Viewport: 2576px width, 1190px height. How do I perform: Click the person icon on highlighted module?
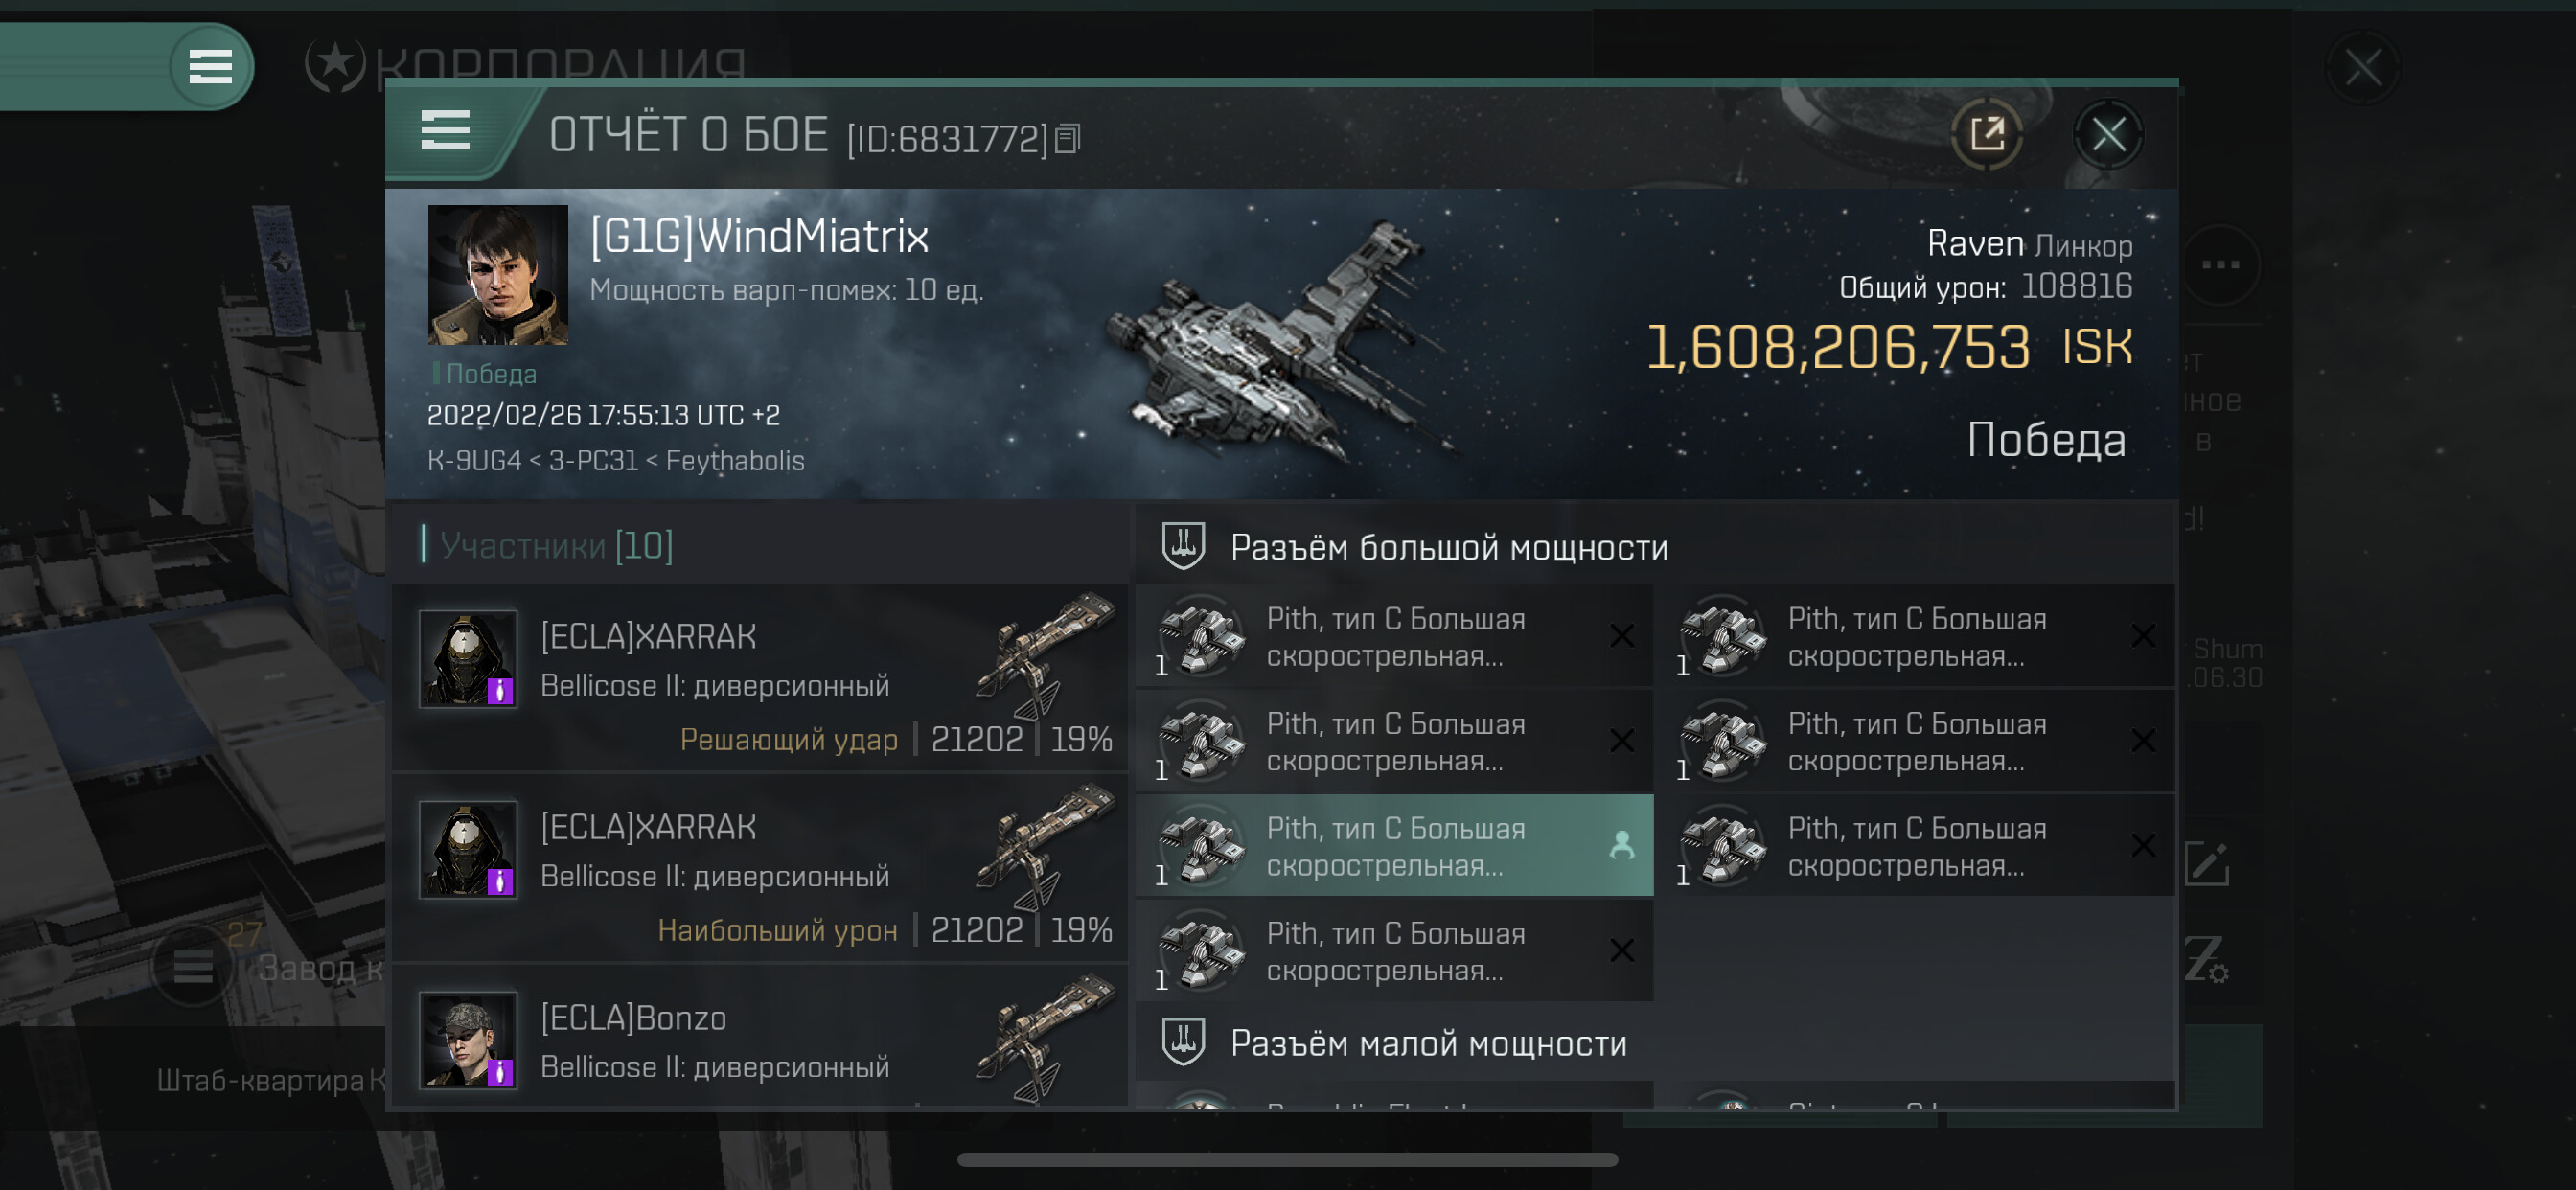1622,846
